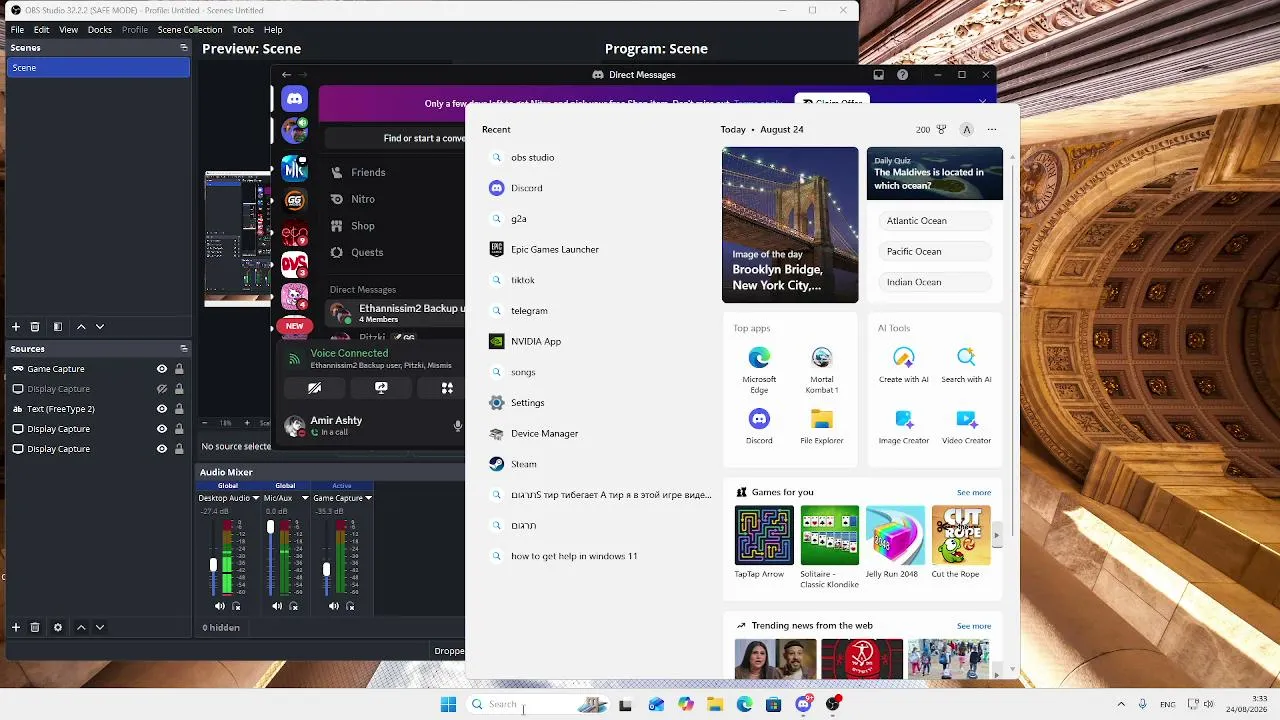Toggle Desktop Audio monitoring headphone icon
Image resolution: width=1280 pixels, height=720 pixels.
[x=237, y=606]
